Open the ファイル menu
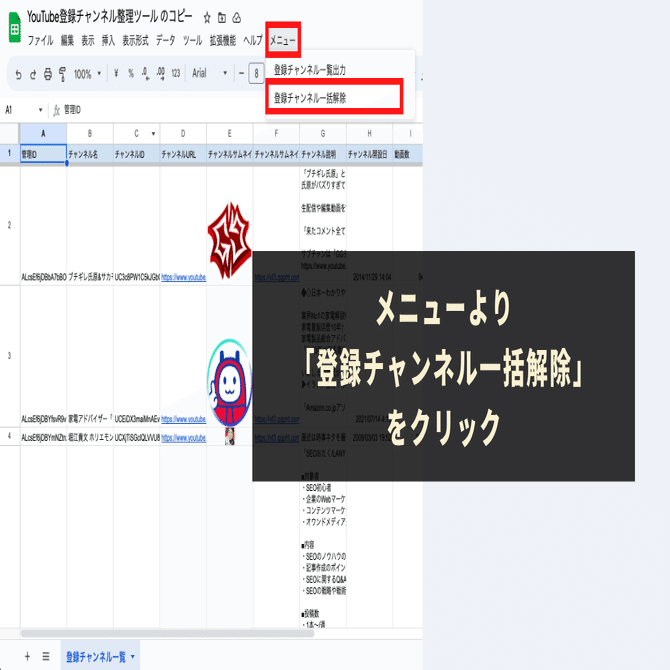 [x=41, y=41]
